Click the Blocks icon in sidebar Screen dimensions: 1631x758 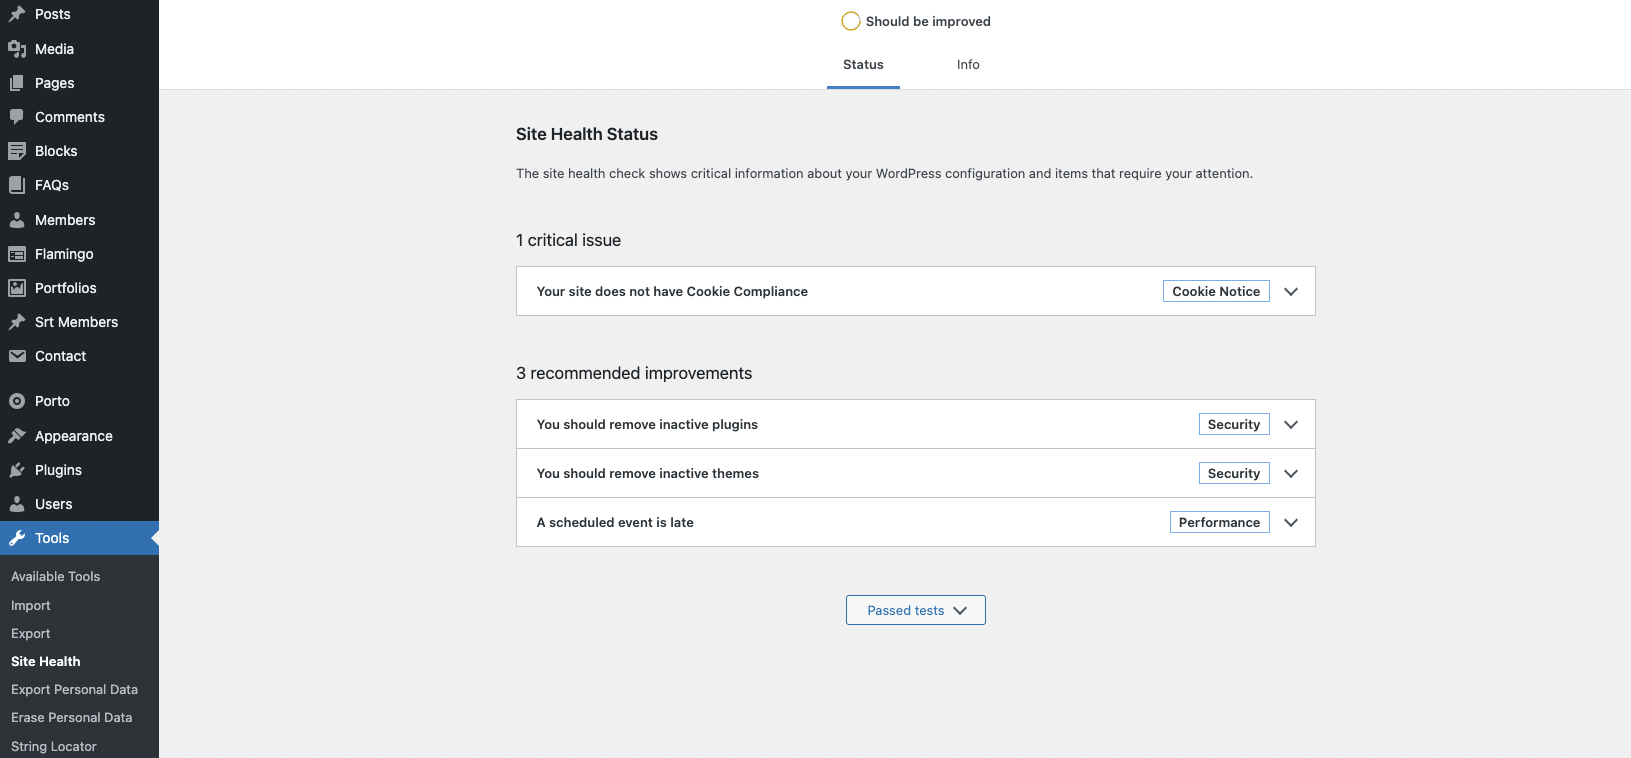(x=17, y=151)
